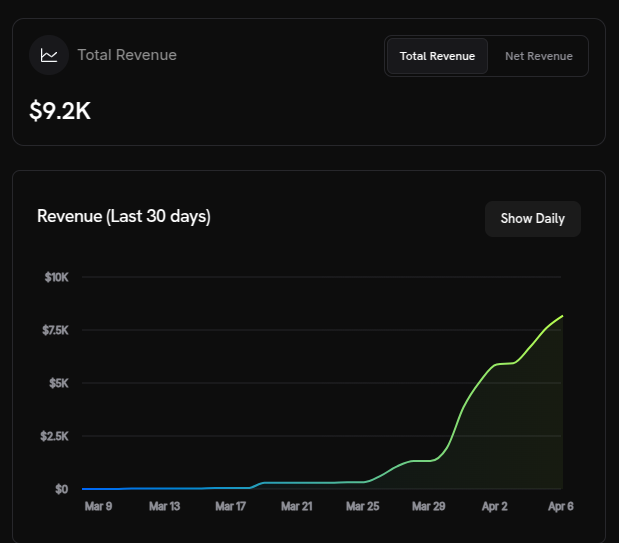Click the Show Daily button
Viewport: 619px width, 543px height.
tap(533, 219)
